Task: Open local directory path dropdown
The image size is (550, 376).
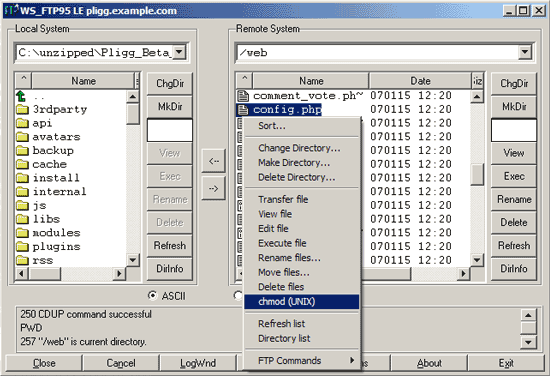Action: coord(179,53)
